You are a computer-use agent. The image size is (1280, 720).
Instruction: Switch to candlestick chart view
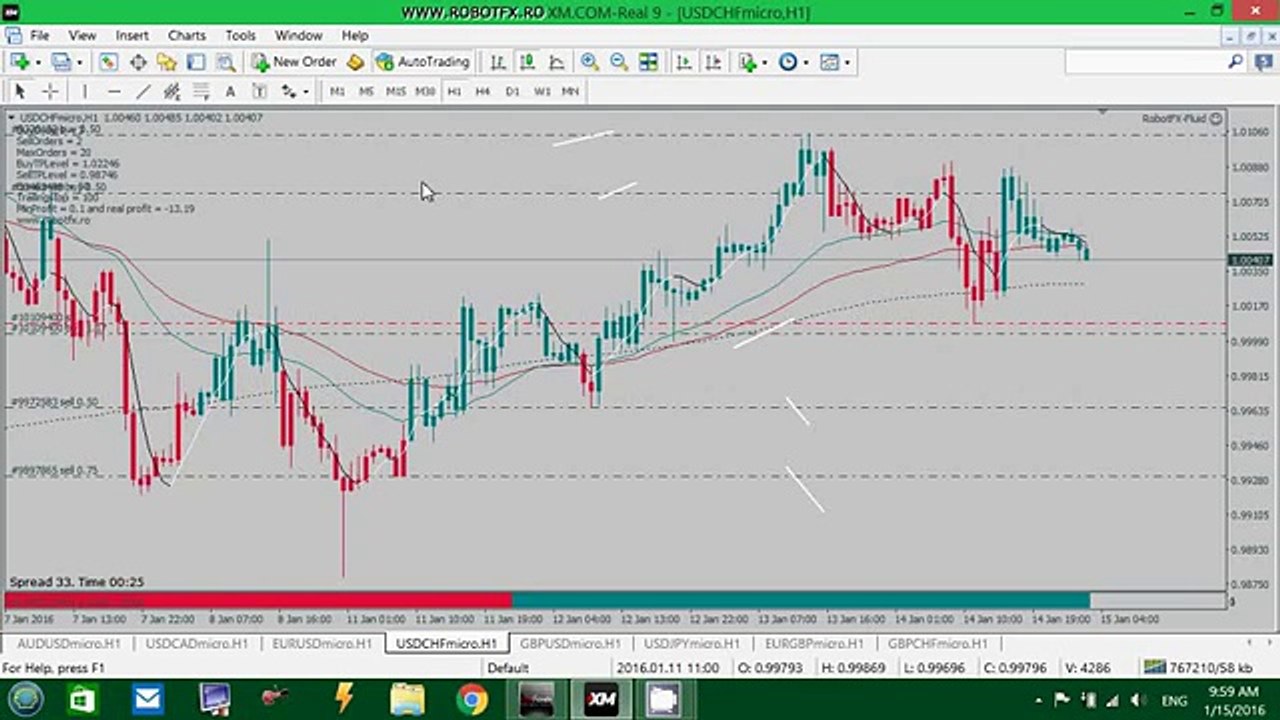click(x=527, y=62)
